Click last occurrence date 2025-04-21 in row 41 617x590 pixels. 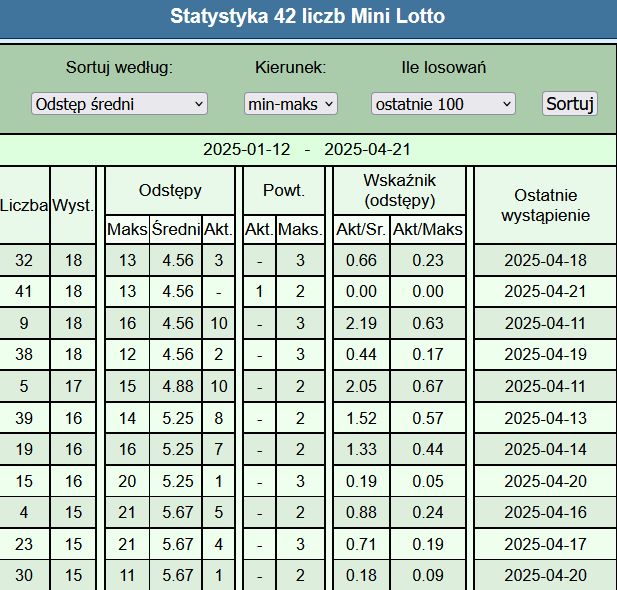[545, 292]
